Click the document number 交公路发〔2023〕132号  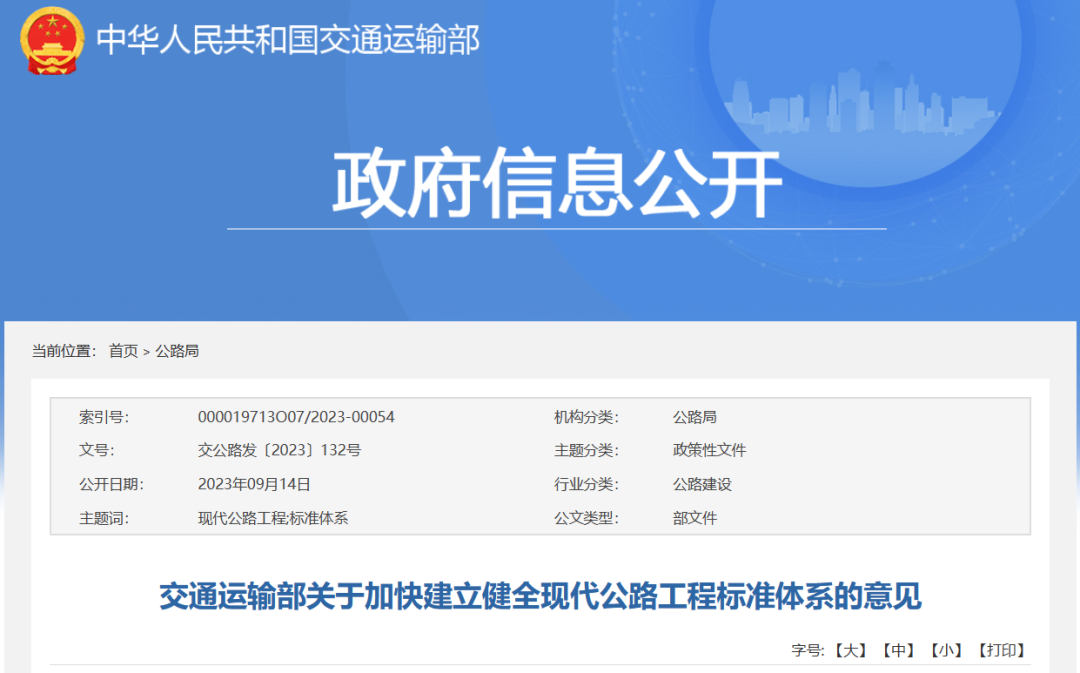tap(279, 450)
